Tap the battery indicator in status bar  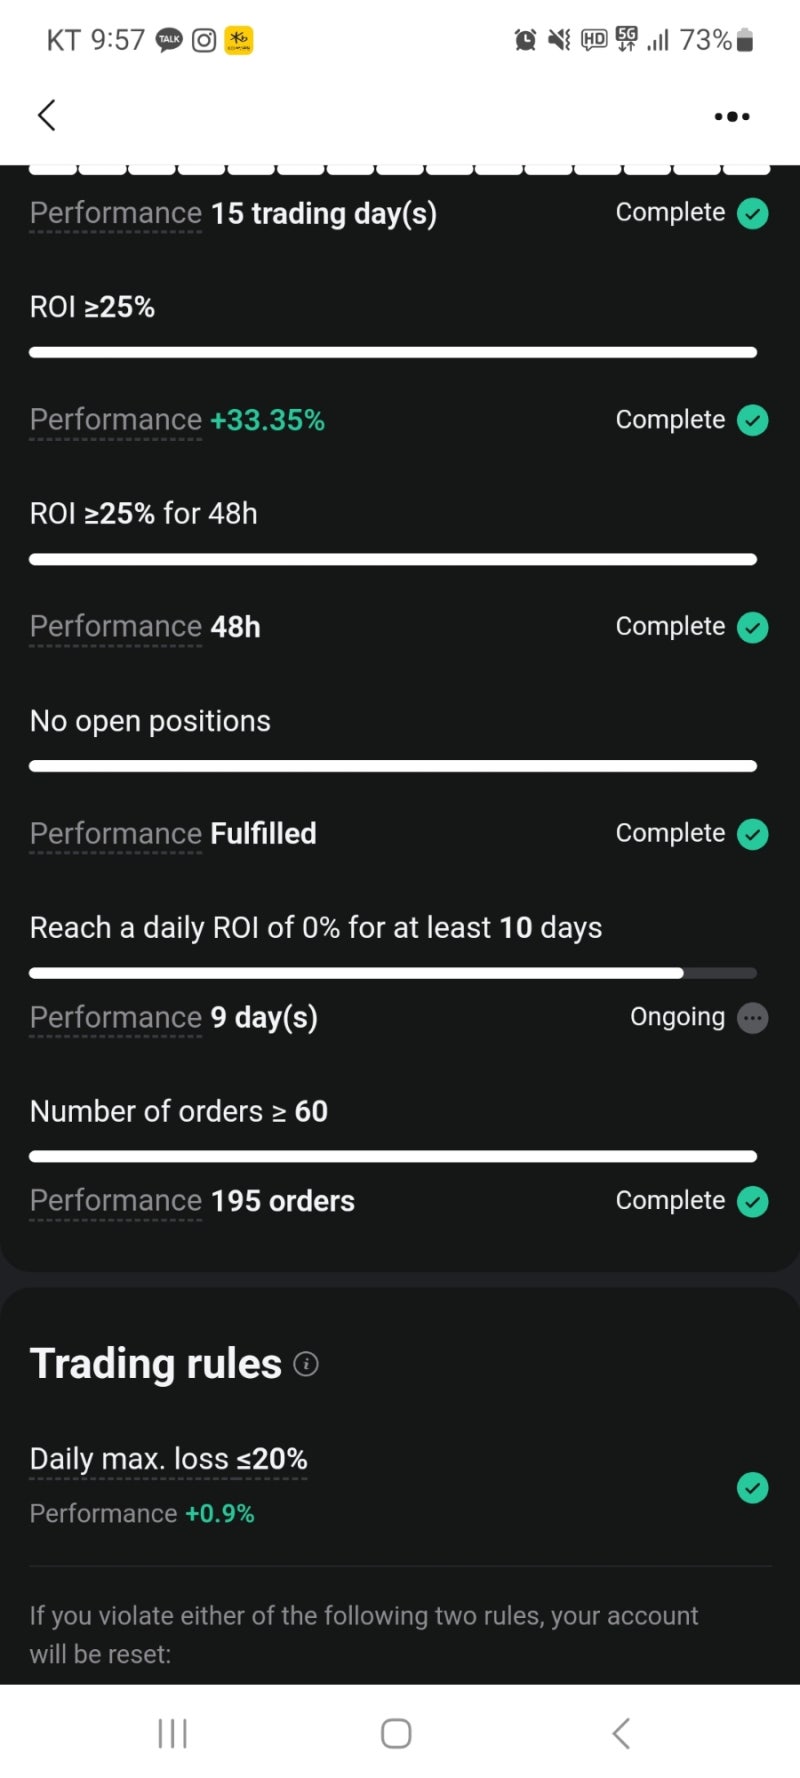744,40
